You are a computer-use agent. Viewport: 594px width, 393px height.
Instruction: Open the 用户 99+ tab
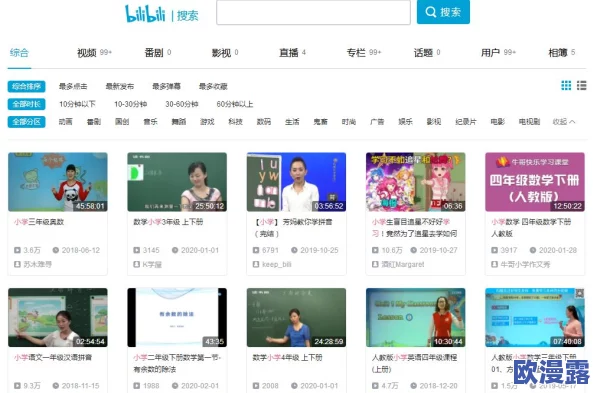coord(498,53)
